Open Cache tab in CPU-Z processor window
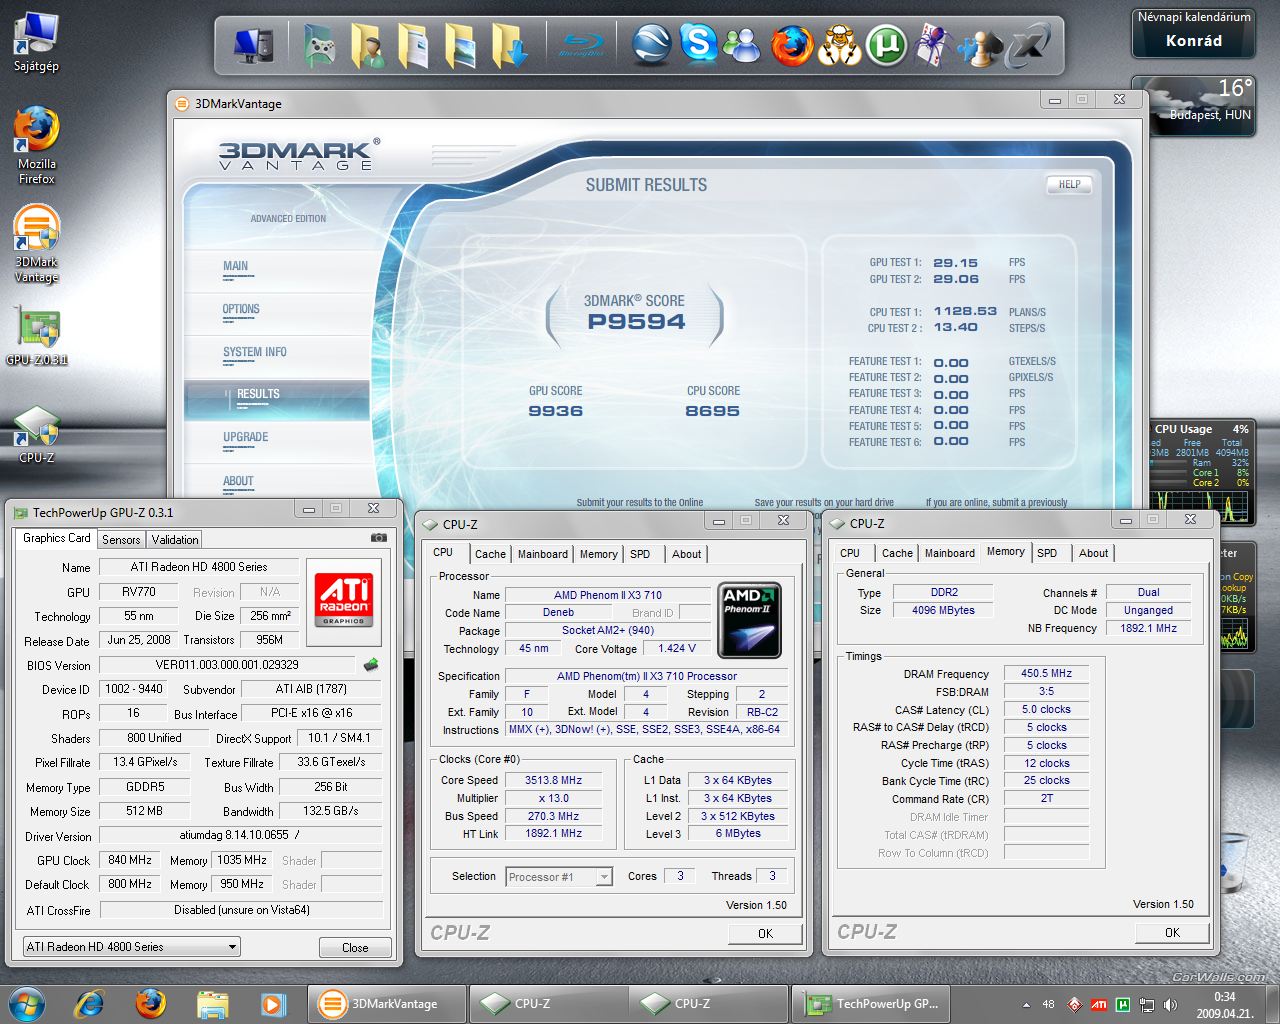 (490, 554)
